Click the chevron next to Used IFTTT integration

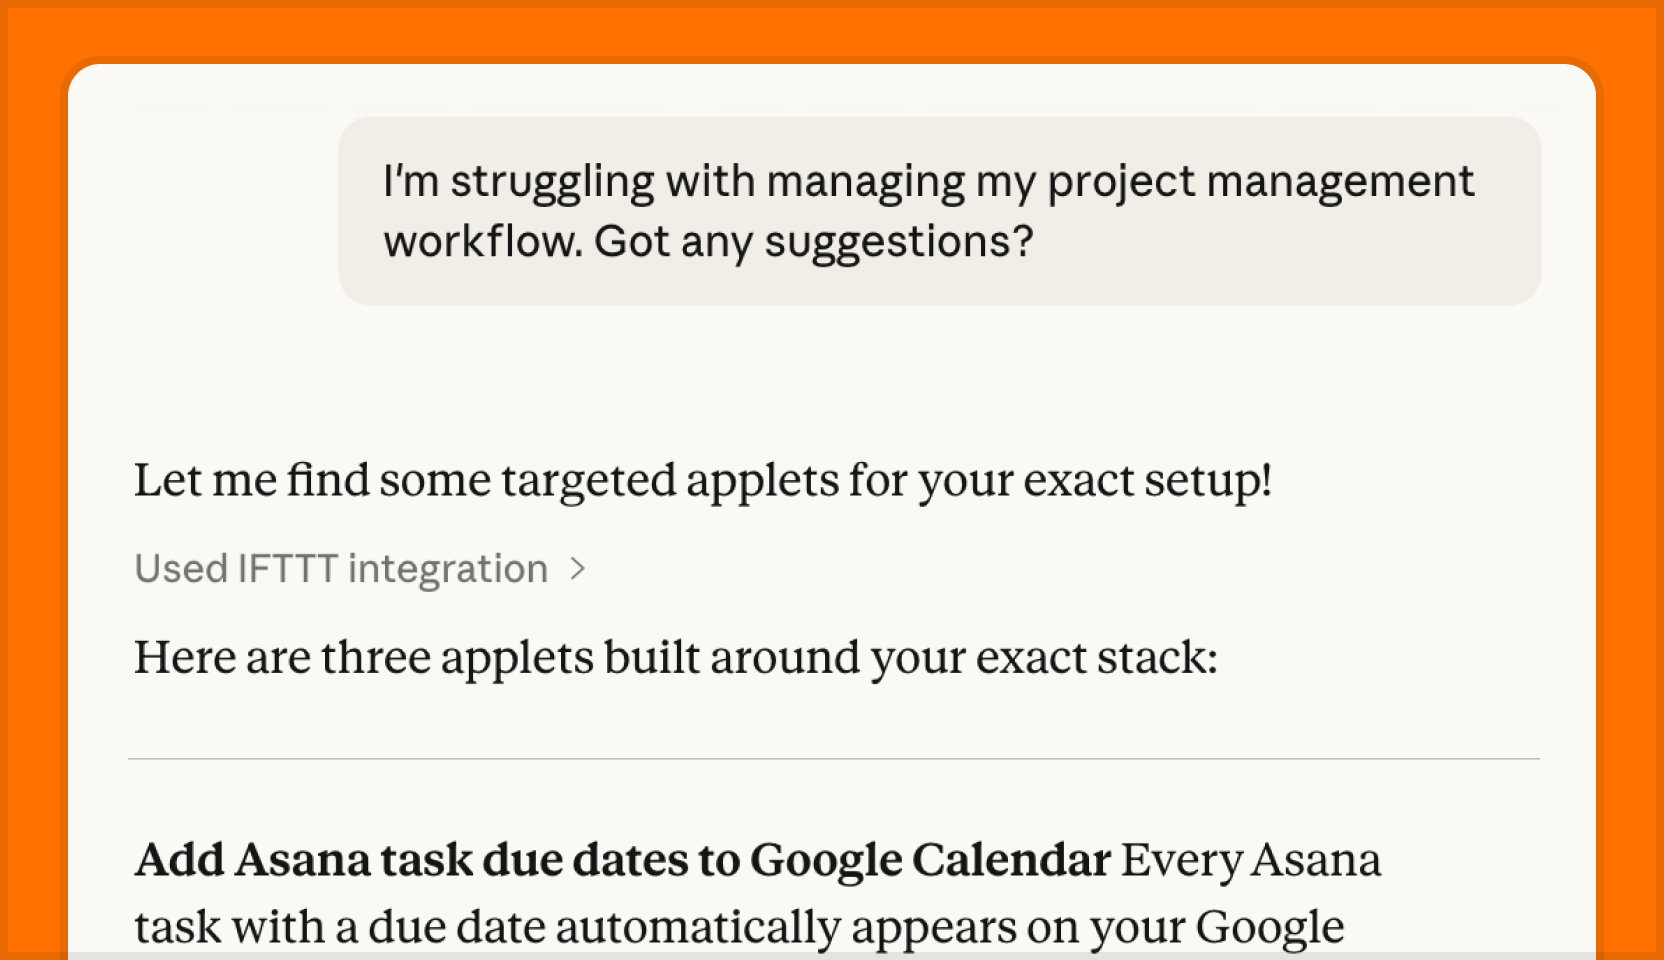[580, 568]
